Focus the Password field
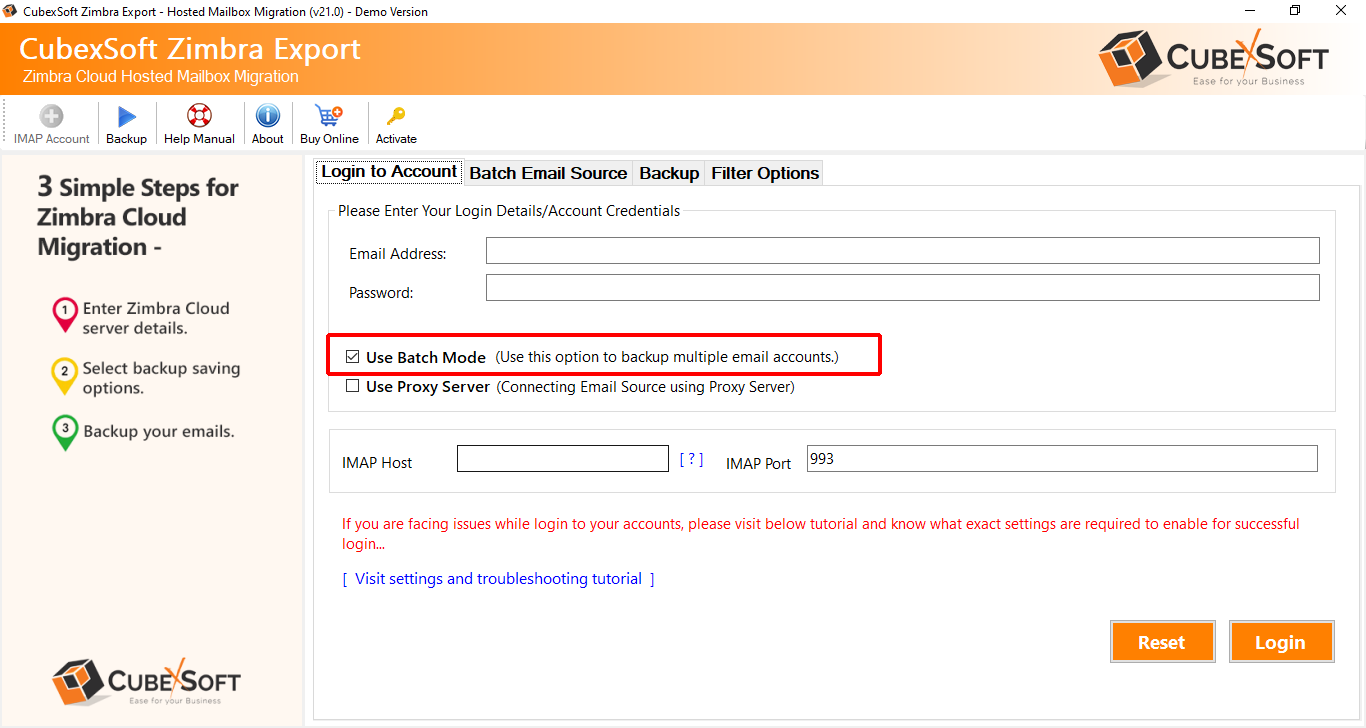The height and width of the screenshot is (728, 1366). (903, 288)
